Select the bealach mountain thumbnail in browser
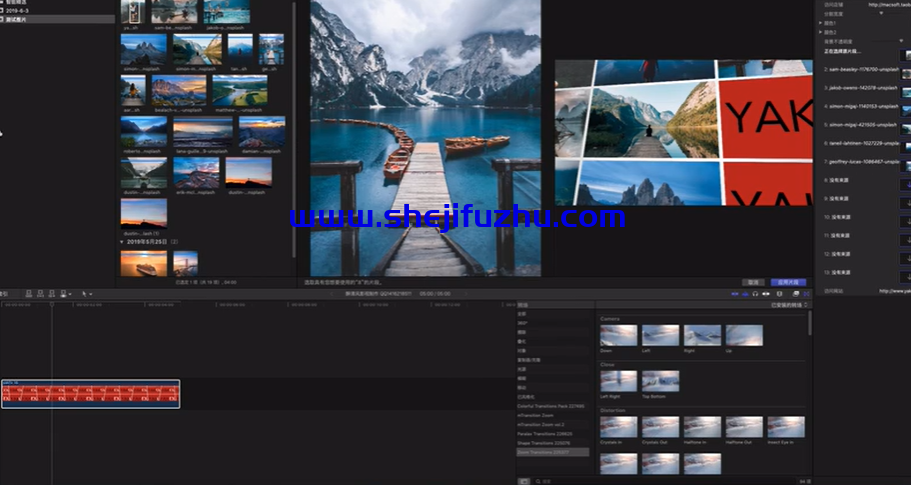911x485 pixels. click(x=179, y=90)
